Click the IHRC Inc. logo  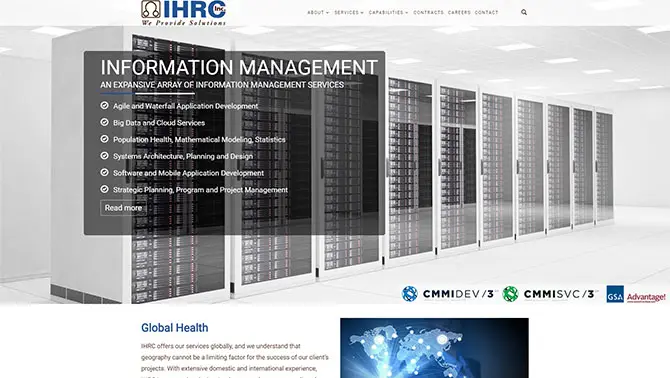(x=184, y=13)
